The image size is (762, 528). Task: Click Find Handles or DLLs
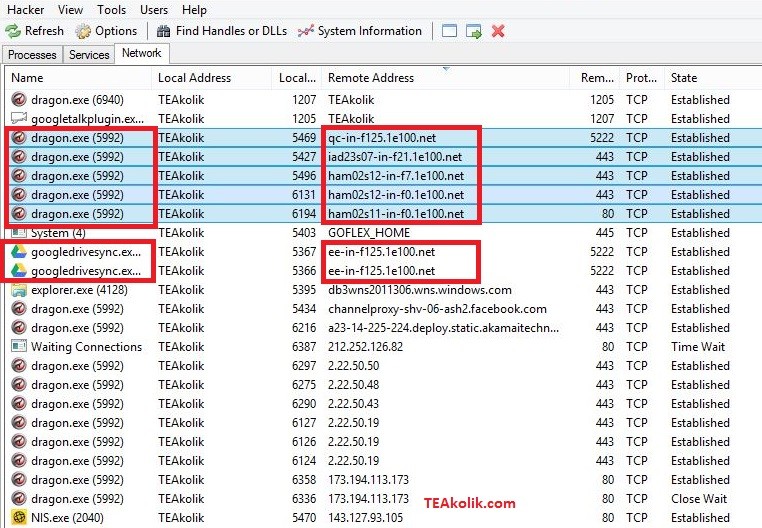(x=222, y=31)
